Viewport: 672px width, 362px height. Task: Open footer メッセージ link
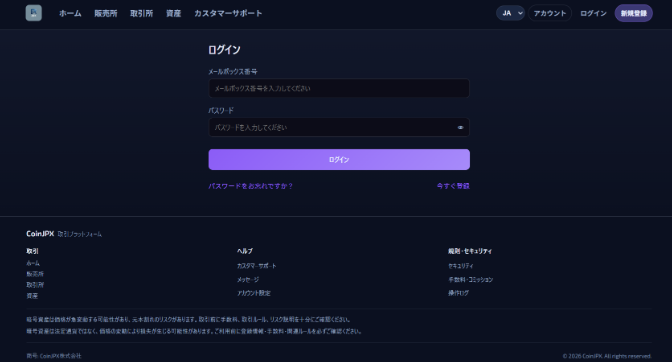point(248,279)
